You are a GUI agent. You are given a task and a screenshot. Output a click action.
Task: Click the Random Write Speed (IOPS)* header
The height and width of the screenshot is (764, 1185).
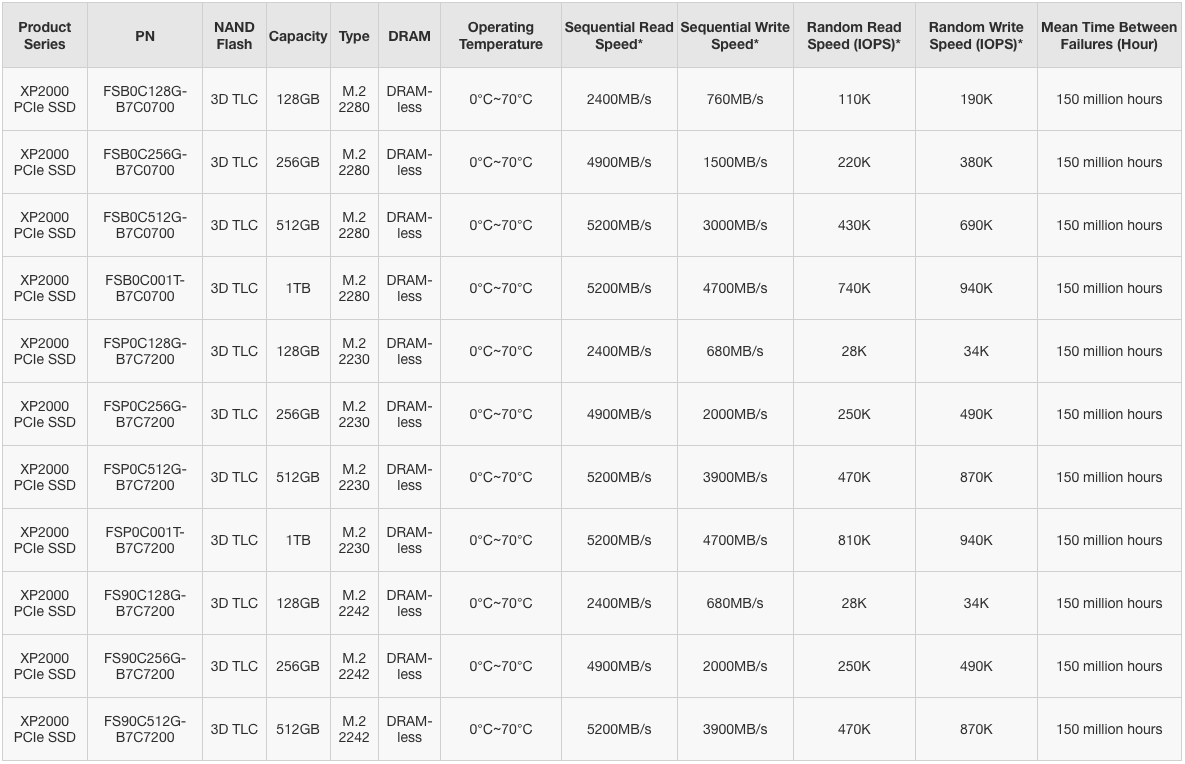pyautogui.click(x=976, y=36)
